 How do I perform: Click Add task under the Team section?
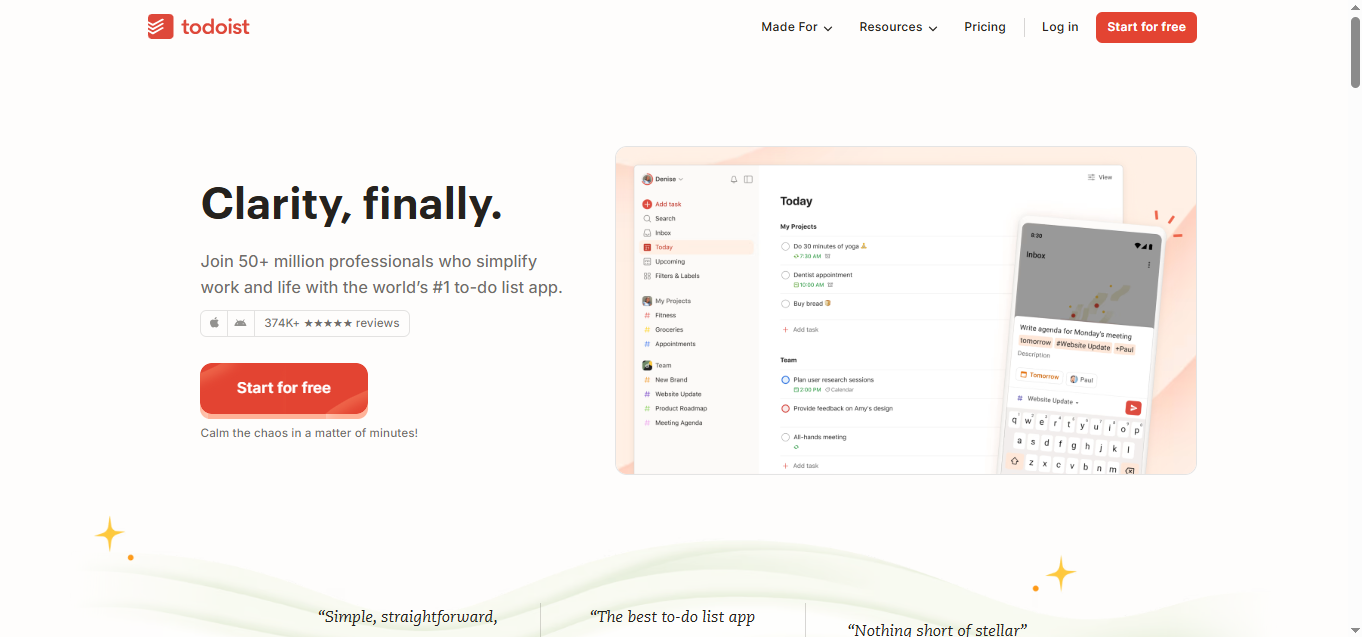click(x=800, y=466)
